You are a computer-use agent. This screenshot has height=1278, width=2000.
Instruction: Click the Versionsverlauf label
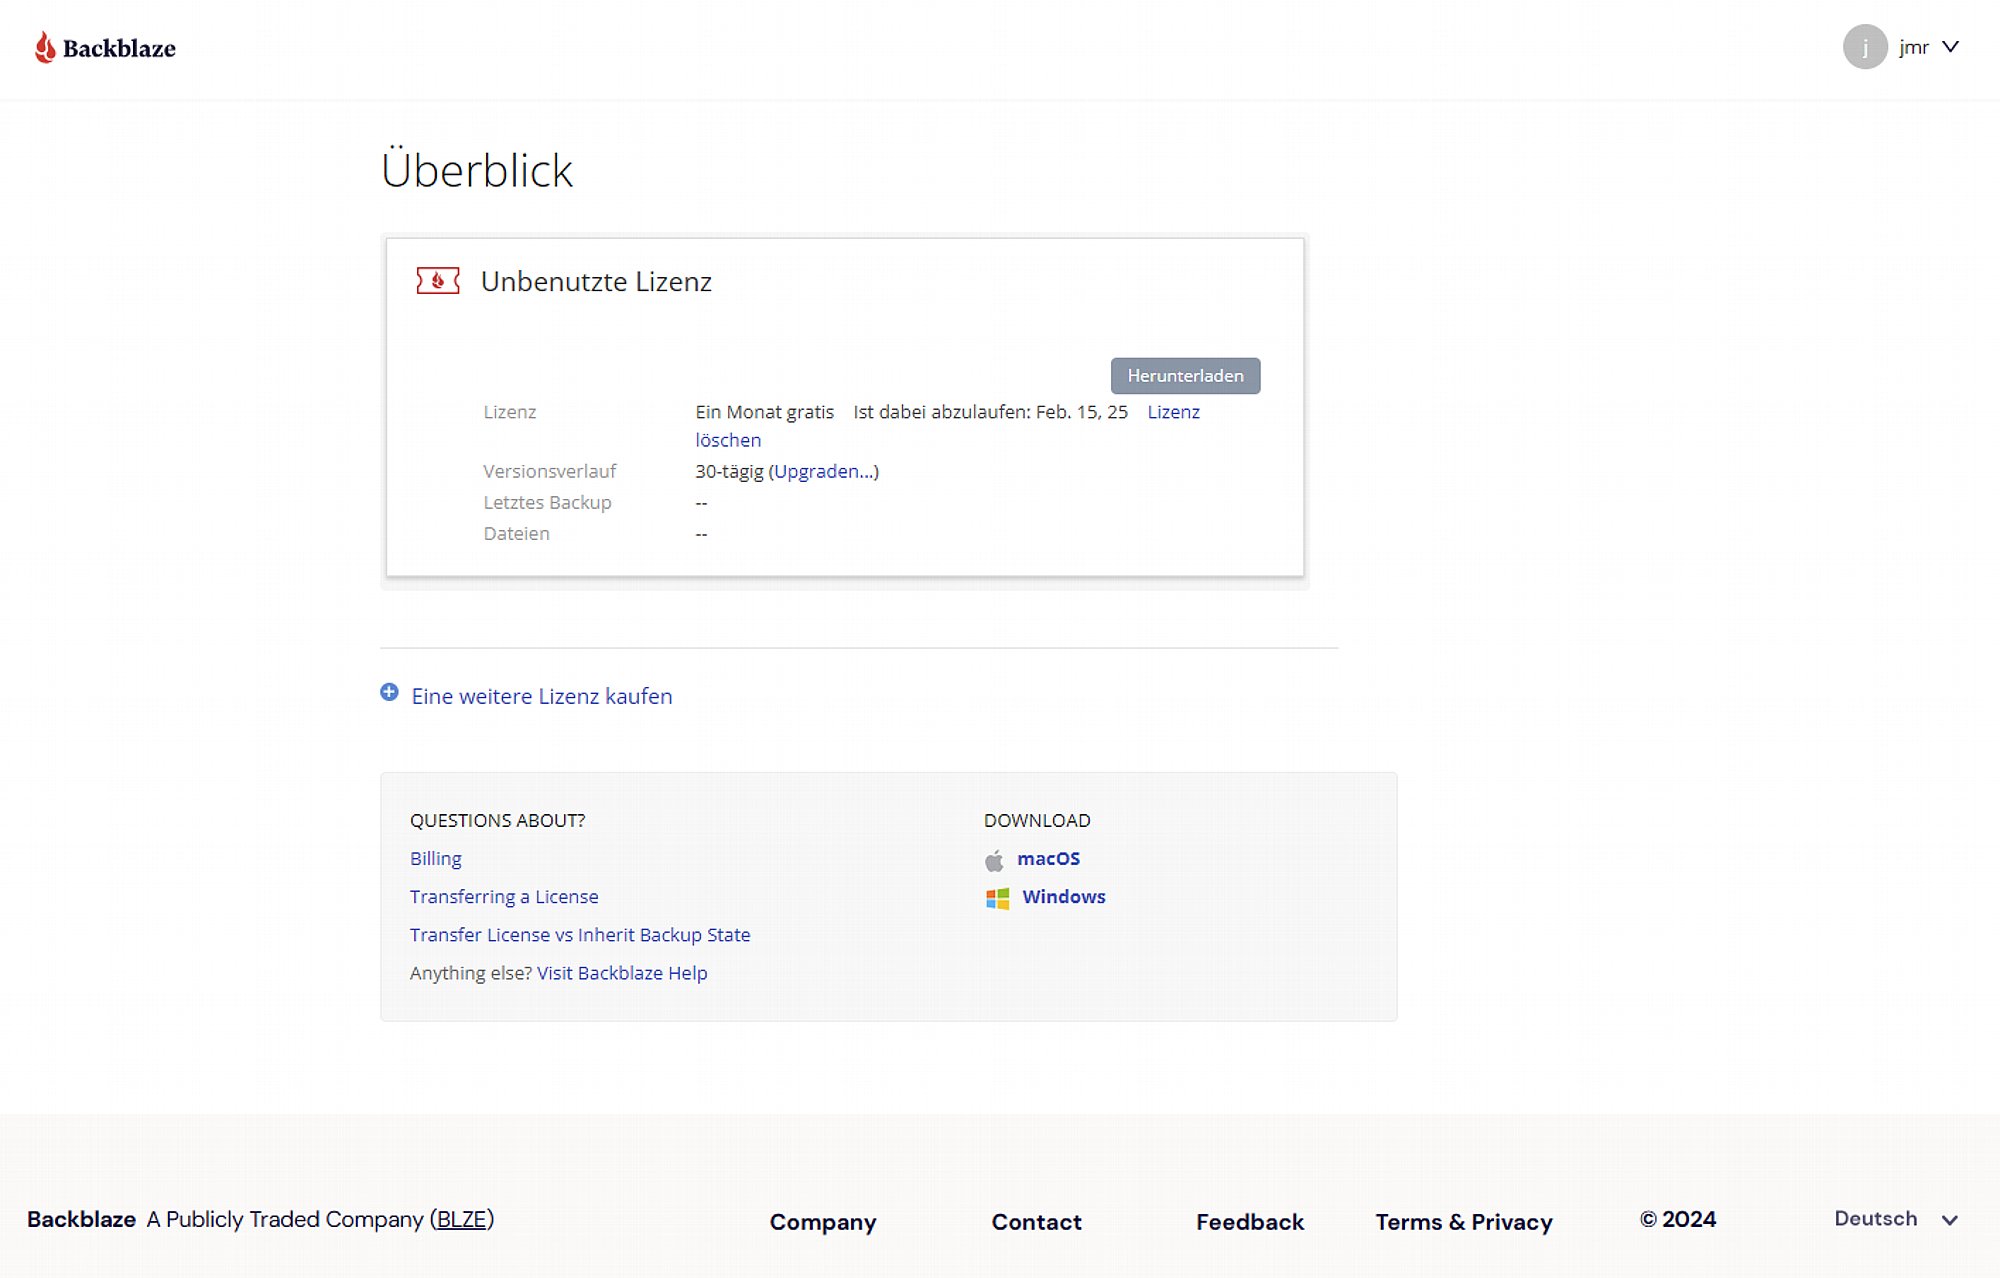[550, 471]
